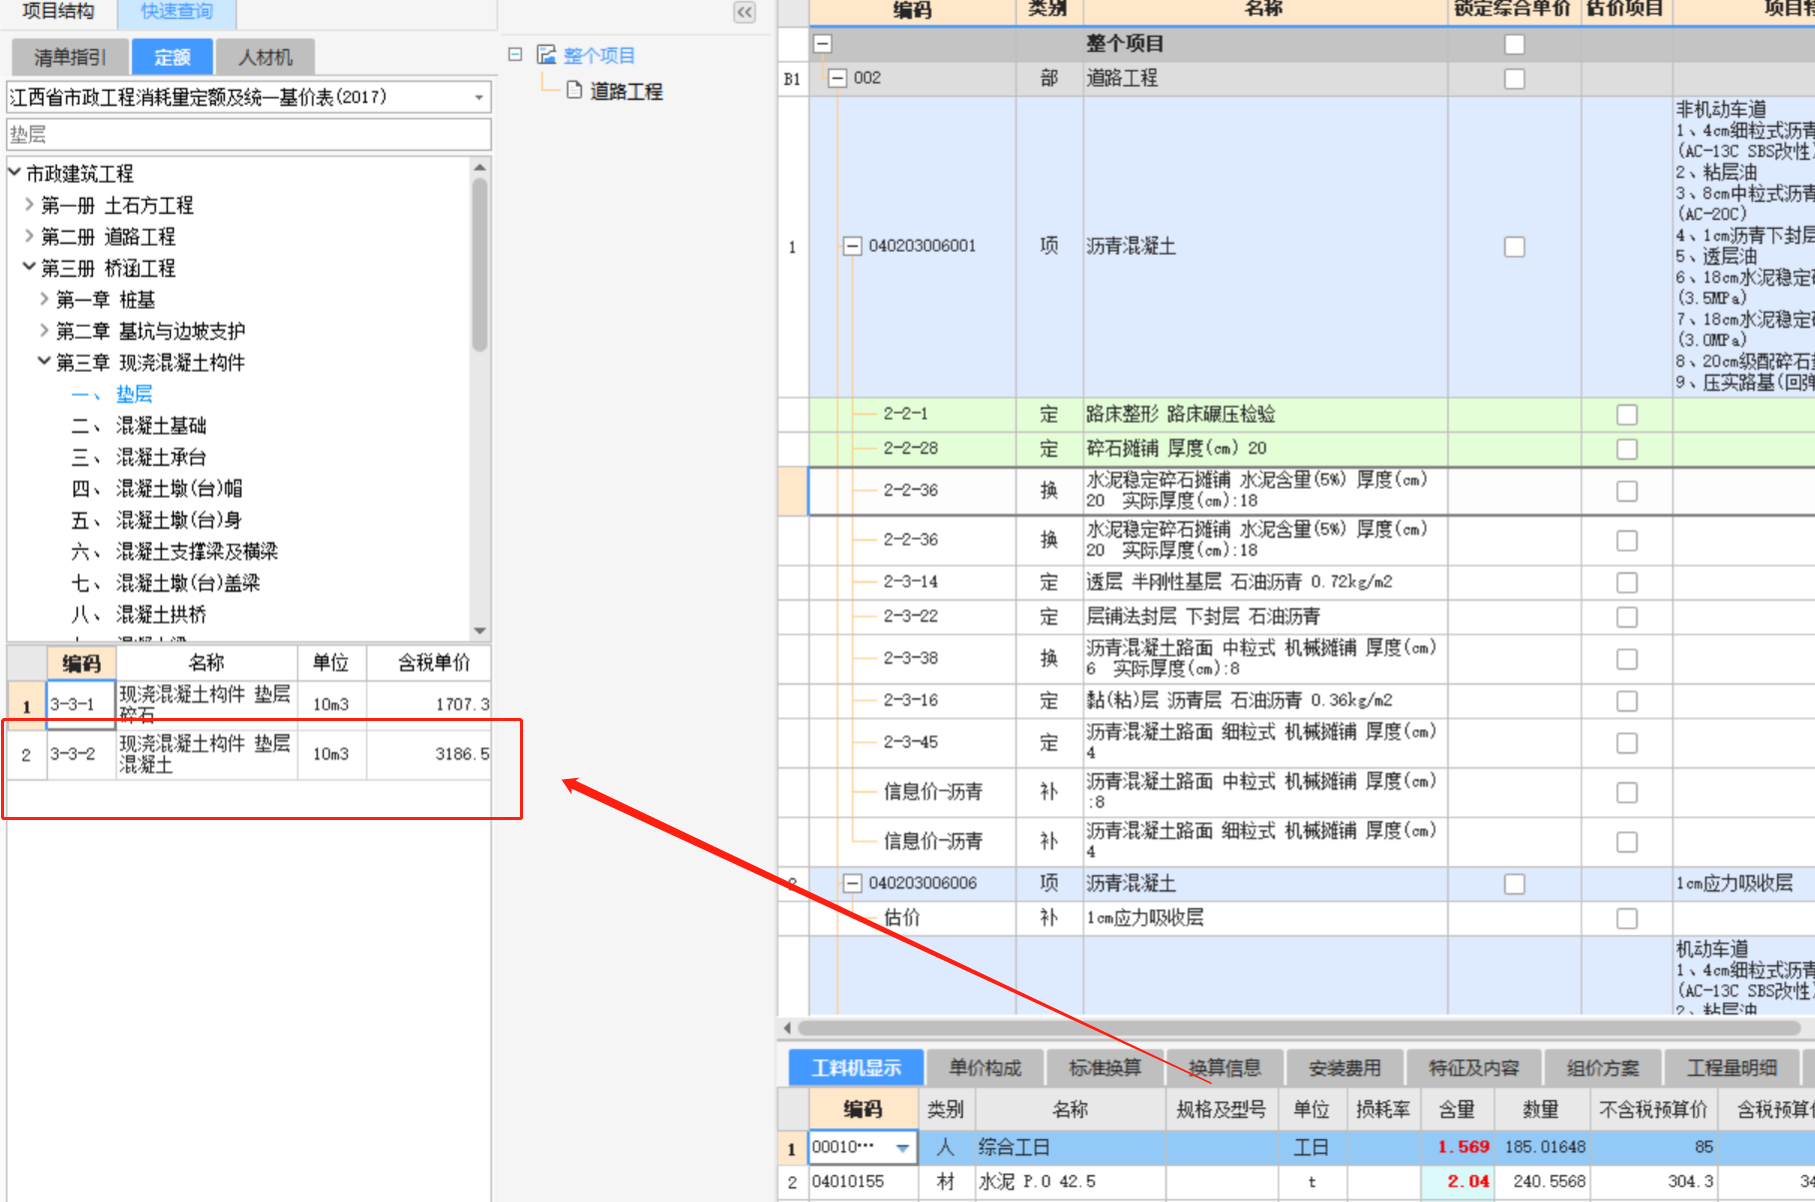Image resolution: width=1815 pixels, height=1202 pixels.
Task: Collapse the left panel with the double-chevron icon
Action: coord(745,12)
